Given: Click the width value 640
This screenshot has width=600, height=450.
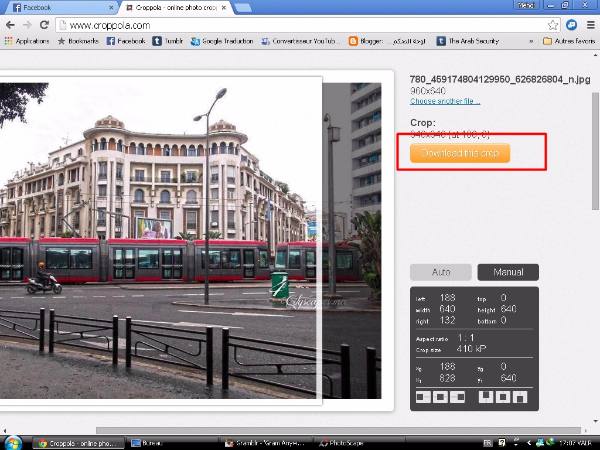Looking at the screenshot, I should [447, 309].
